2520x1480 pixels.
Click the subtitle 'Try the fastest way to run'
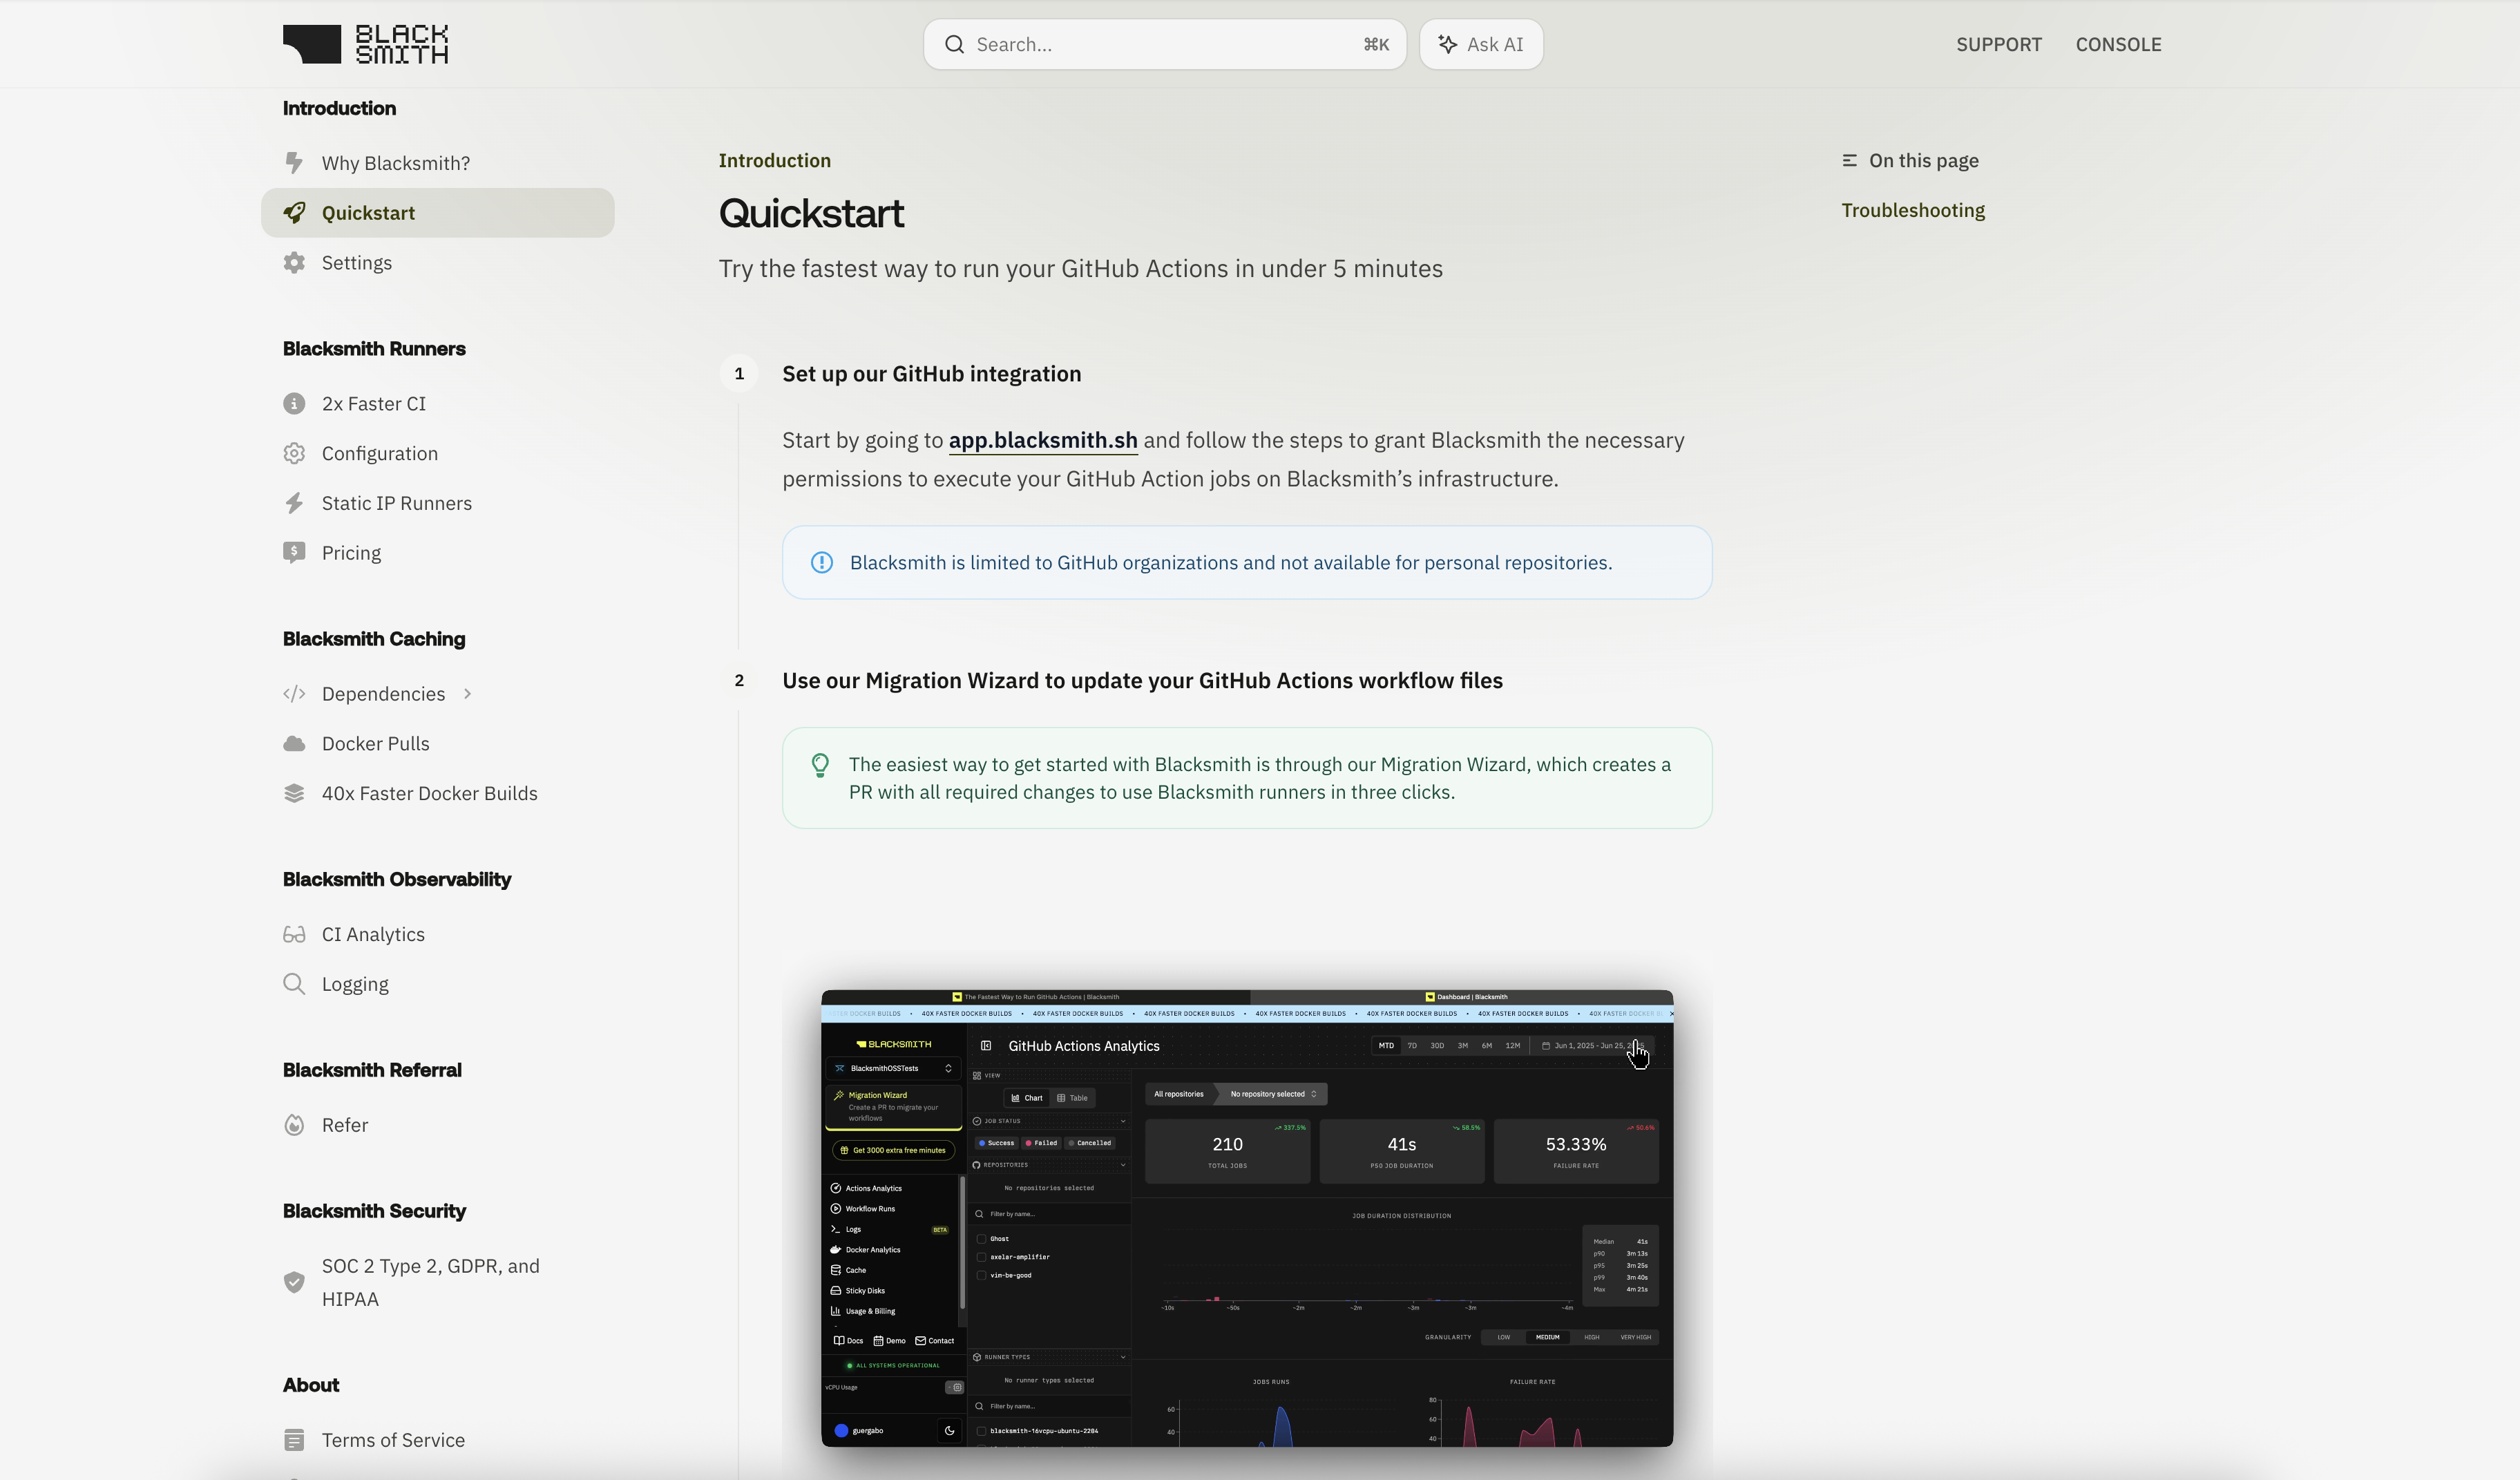pos(1080,269)
